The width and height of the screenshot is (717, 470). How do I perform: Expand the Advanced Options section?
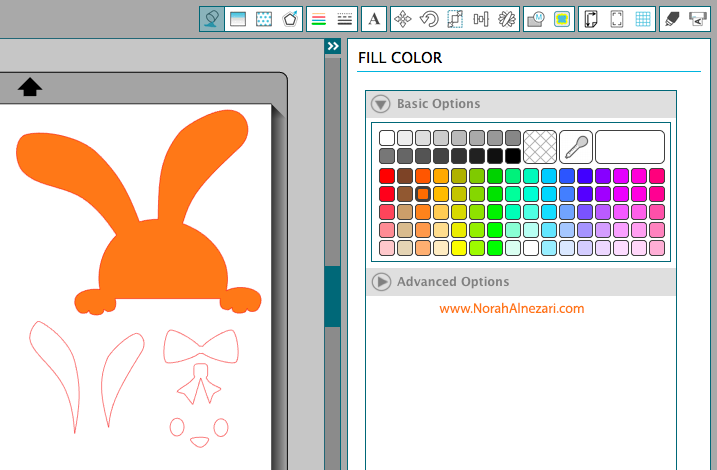click(x=381, y=282)
